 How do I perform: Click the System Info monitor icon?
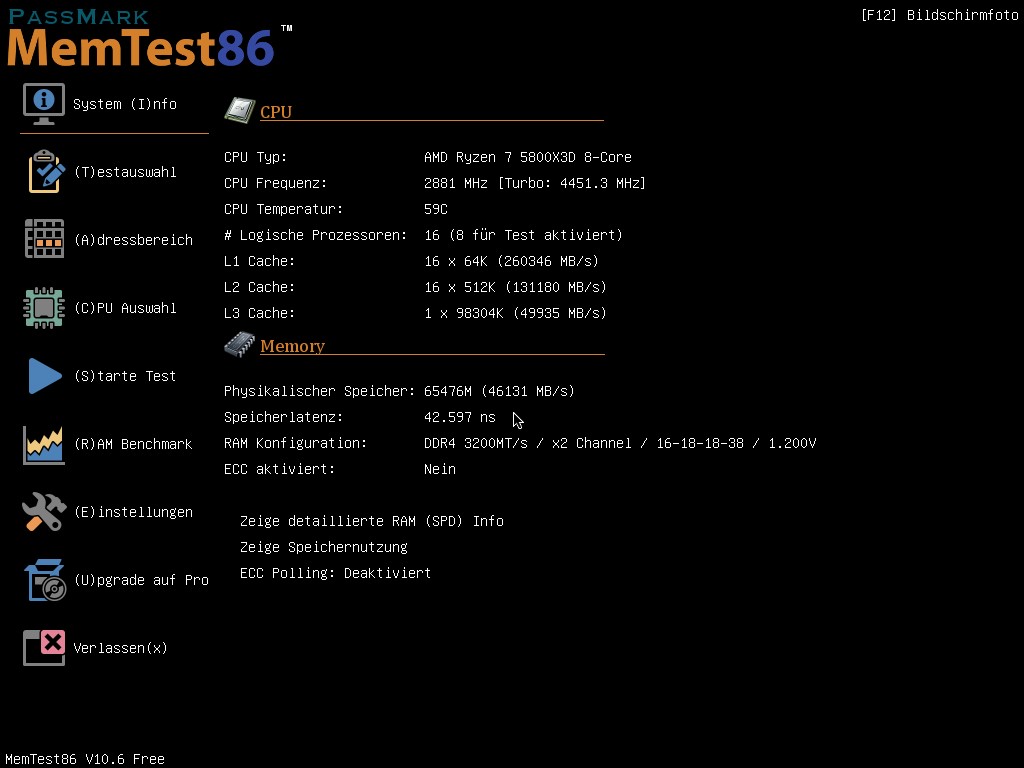[44, 104]
